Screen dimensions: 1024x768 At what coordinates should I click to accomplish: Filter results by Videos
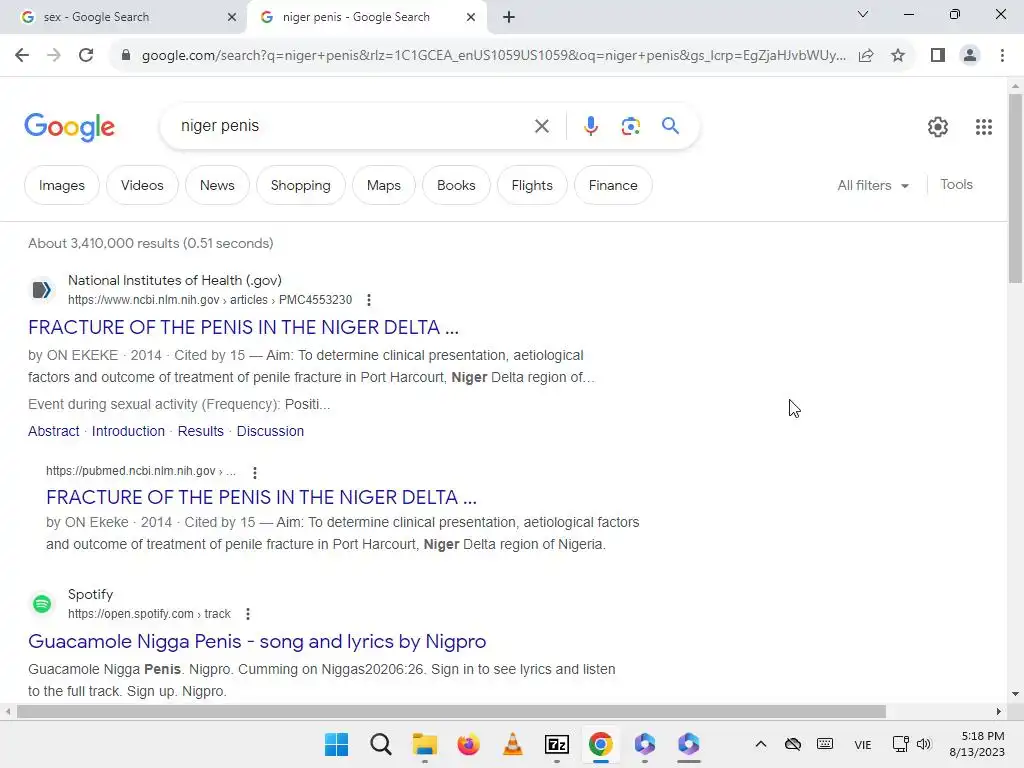(x=142, y=185)
